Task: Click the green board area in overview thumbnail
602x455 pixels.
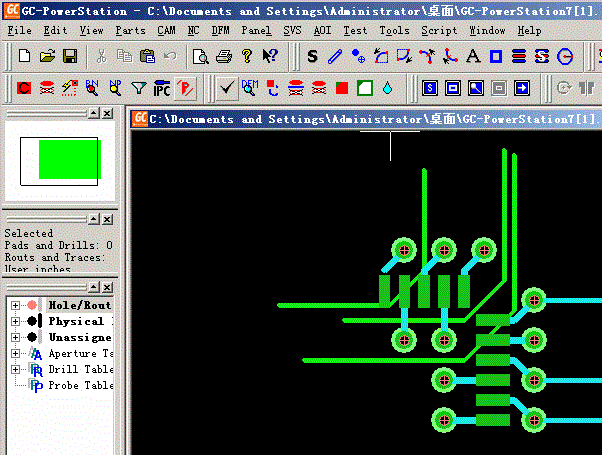Action: click(x=68, y=159)
